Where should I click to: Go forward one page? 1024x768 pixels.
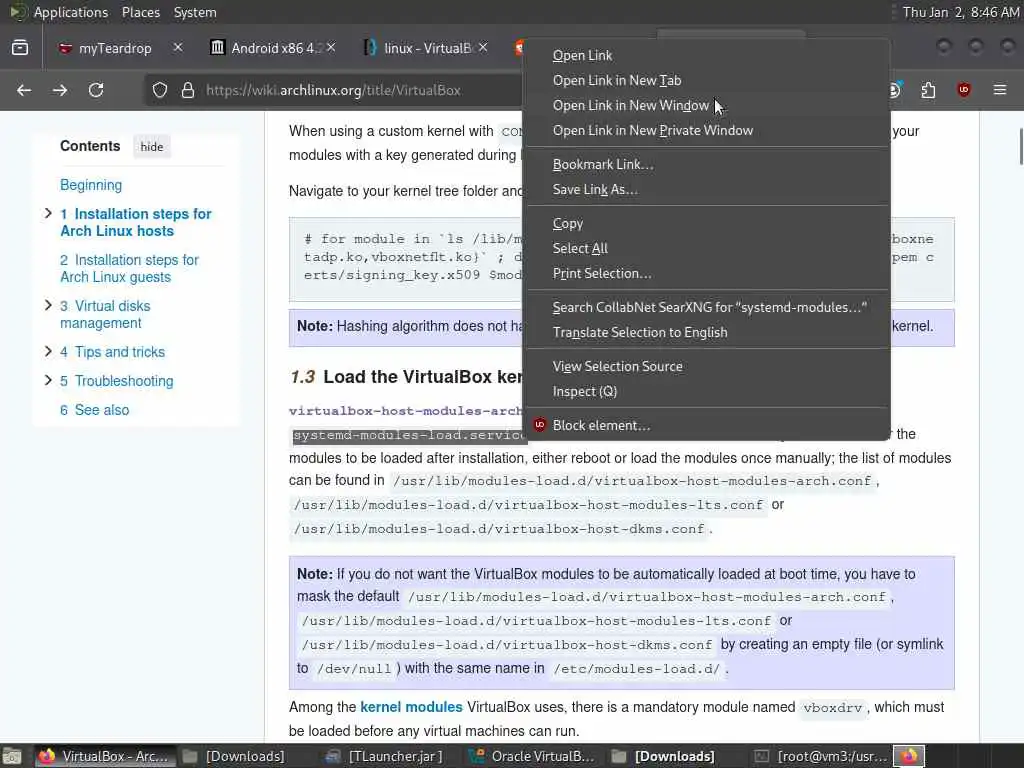click(60, 90)
